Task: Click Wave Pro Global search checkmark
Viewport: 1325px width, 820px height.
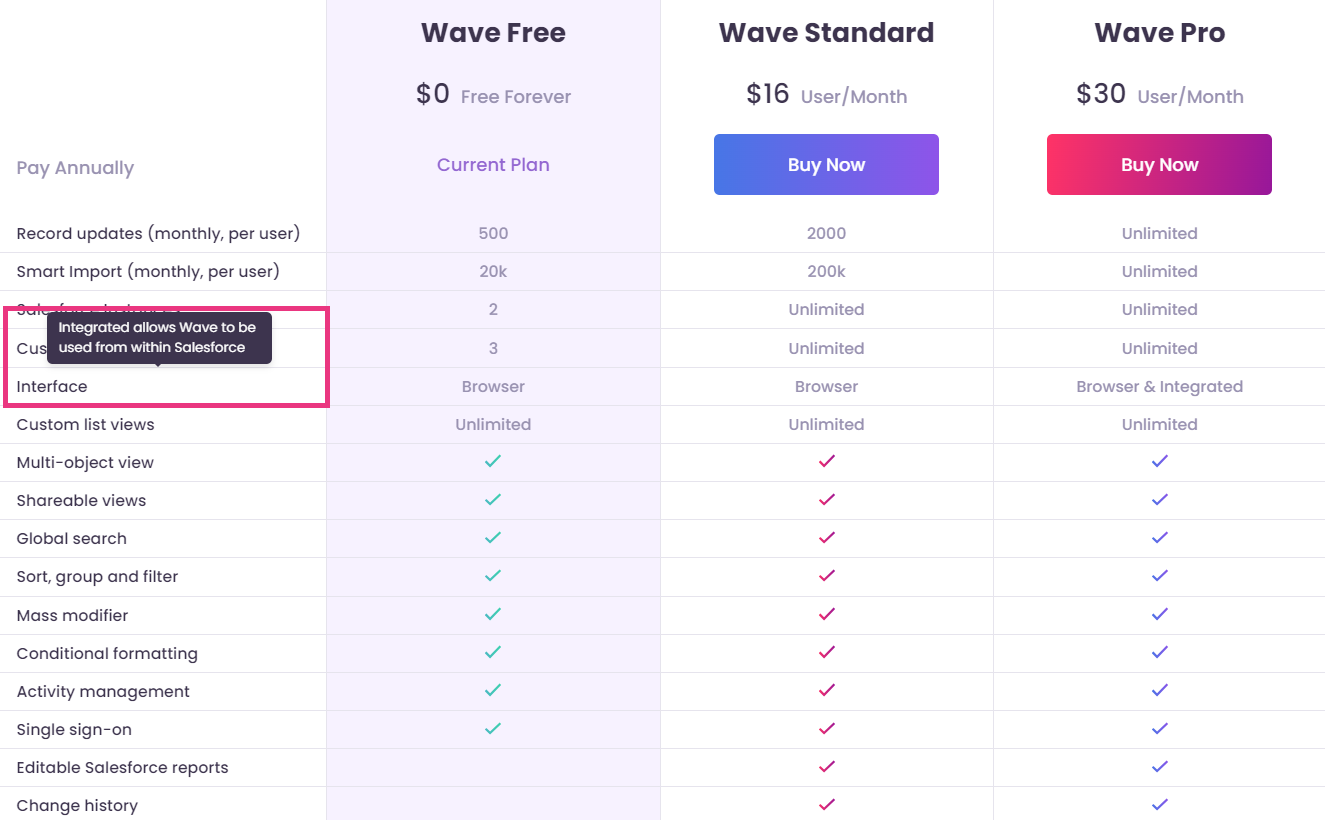Action: (1159, 537)
